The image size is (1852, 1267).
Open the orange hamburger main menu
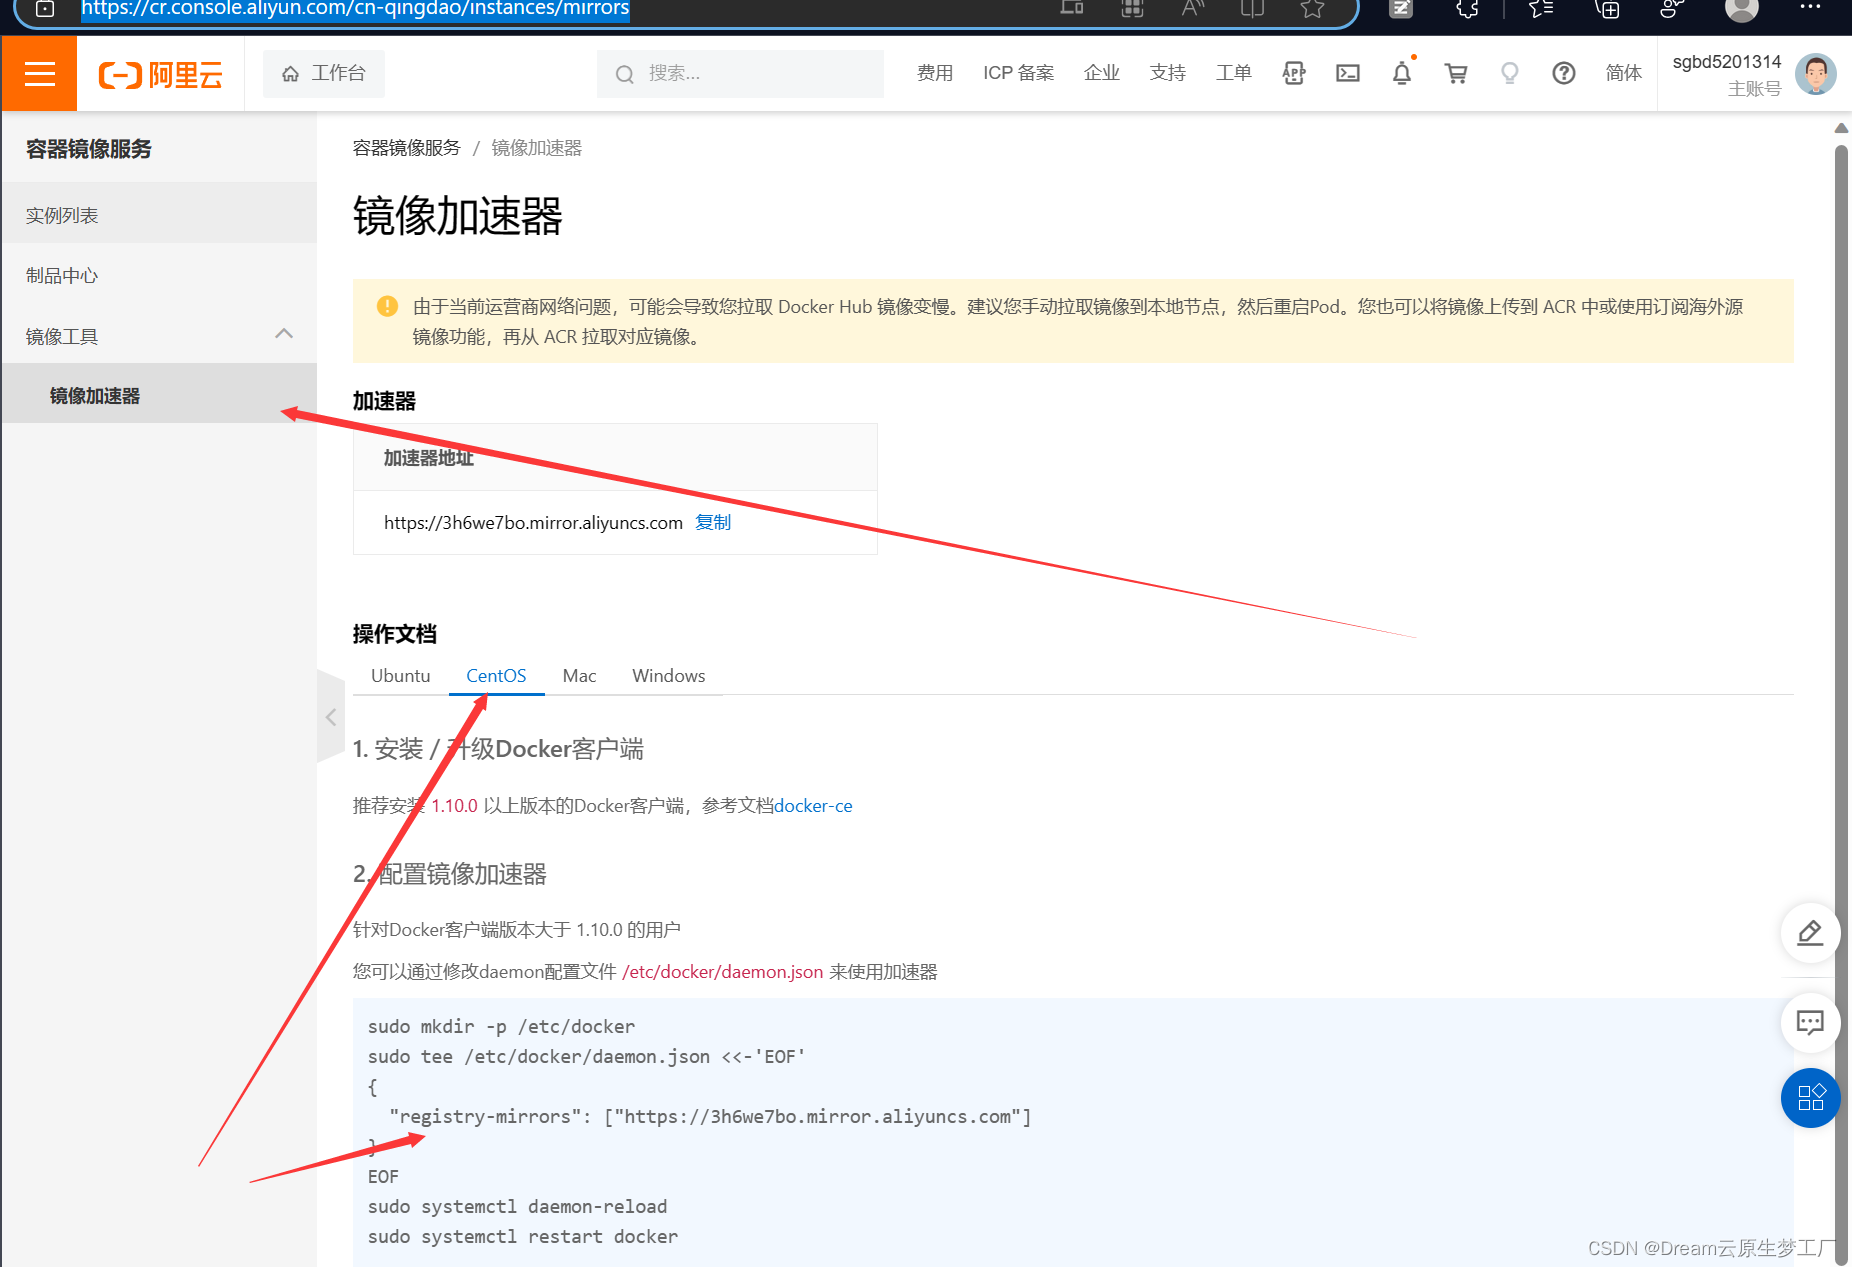[39, 73]
